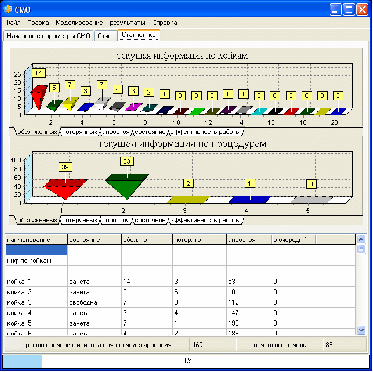Viewport: 373px width, 372px height.
Task: Open the Файл menu
Action: [13, 23]
